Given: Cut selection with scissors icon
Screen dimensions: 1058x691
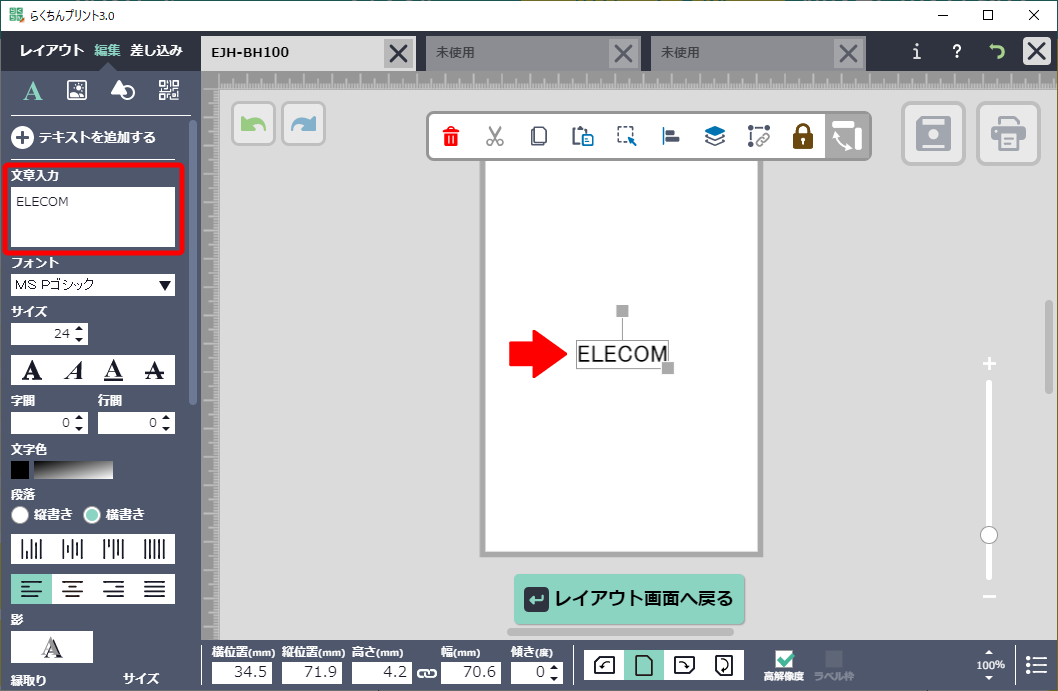Looking at the screenshot, I should pyautogui.click(x=495, y=136).
